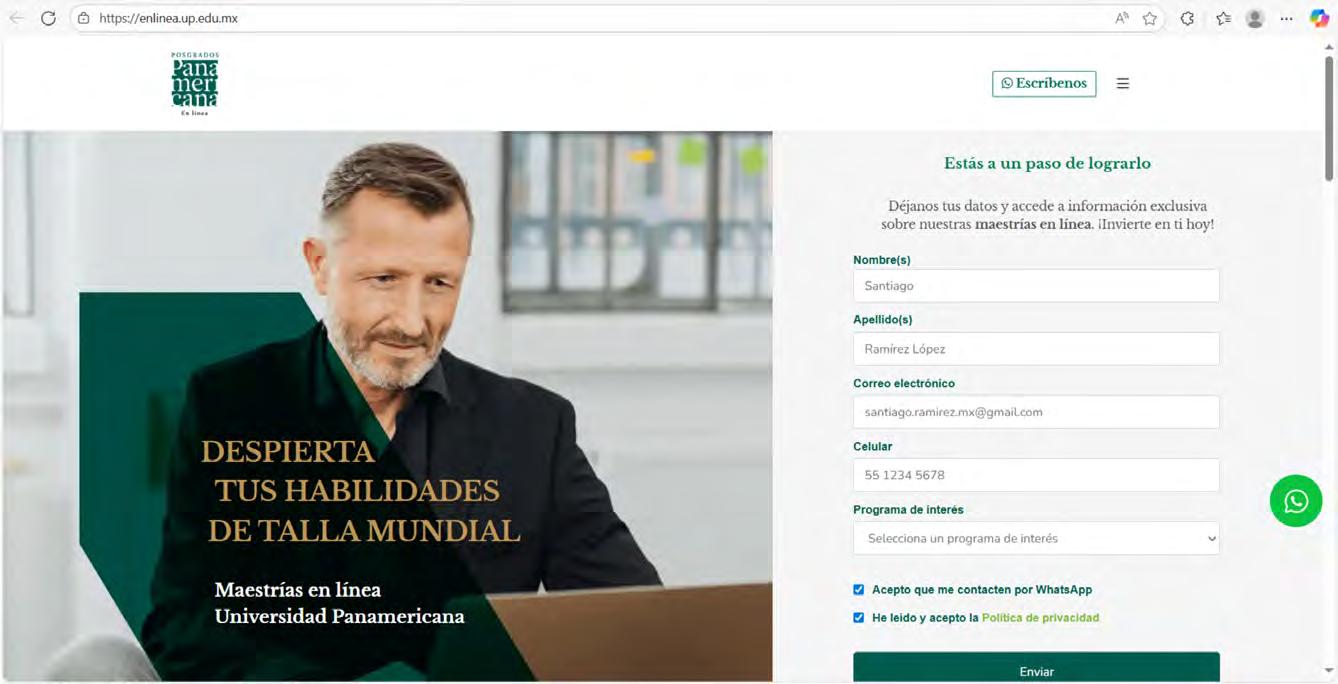Toggle the Política de privacidad acceptance checkbox
Viewport: 1338px width, 684px height.
click(858, 618)
